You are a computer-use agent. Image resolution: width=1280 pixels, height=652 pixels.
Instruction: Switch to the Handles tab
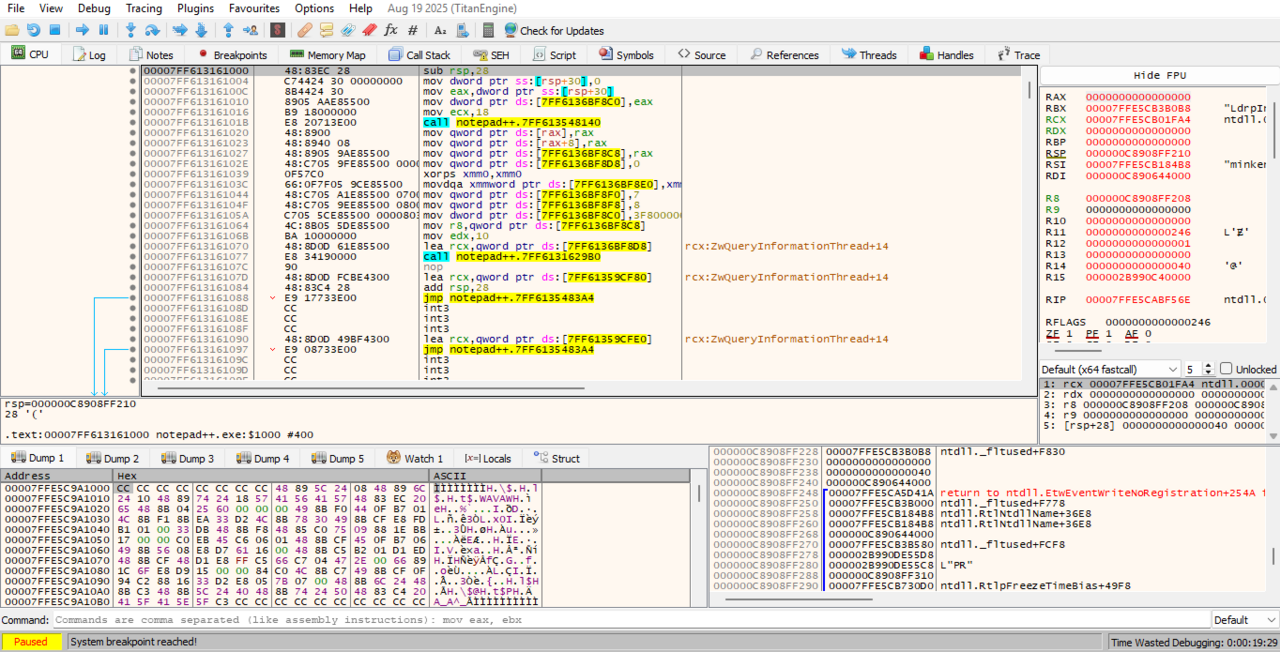pos(945,55)
